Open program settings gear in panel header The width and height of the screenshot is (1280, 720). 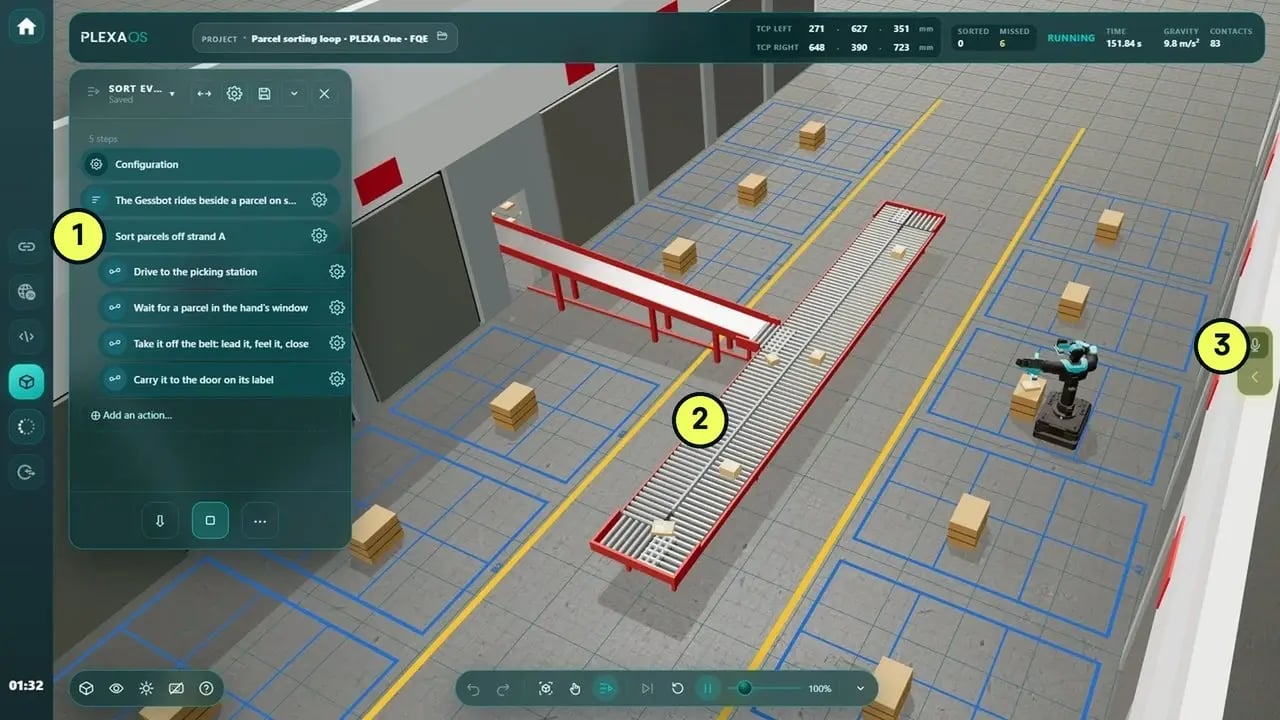234,93
